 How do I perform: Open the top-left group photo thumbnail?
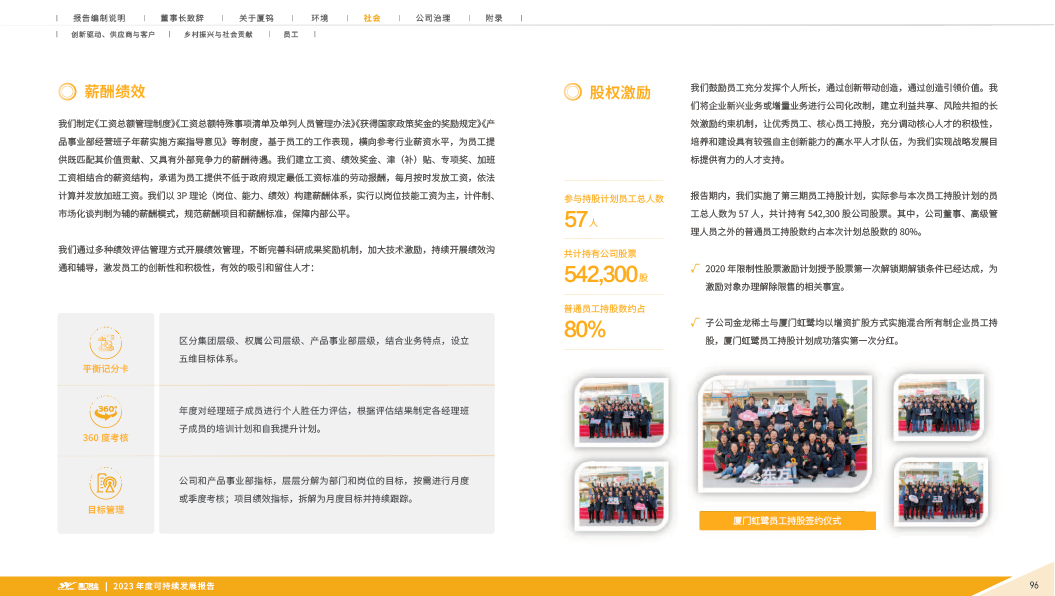(616, 411)
